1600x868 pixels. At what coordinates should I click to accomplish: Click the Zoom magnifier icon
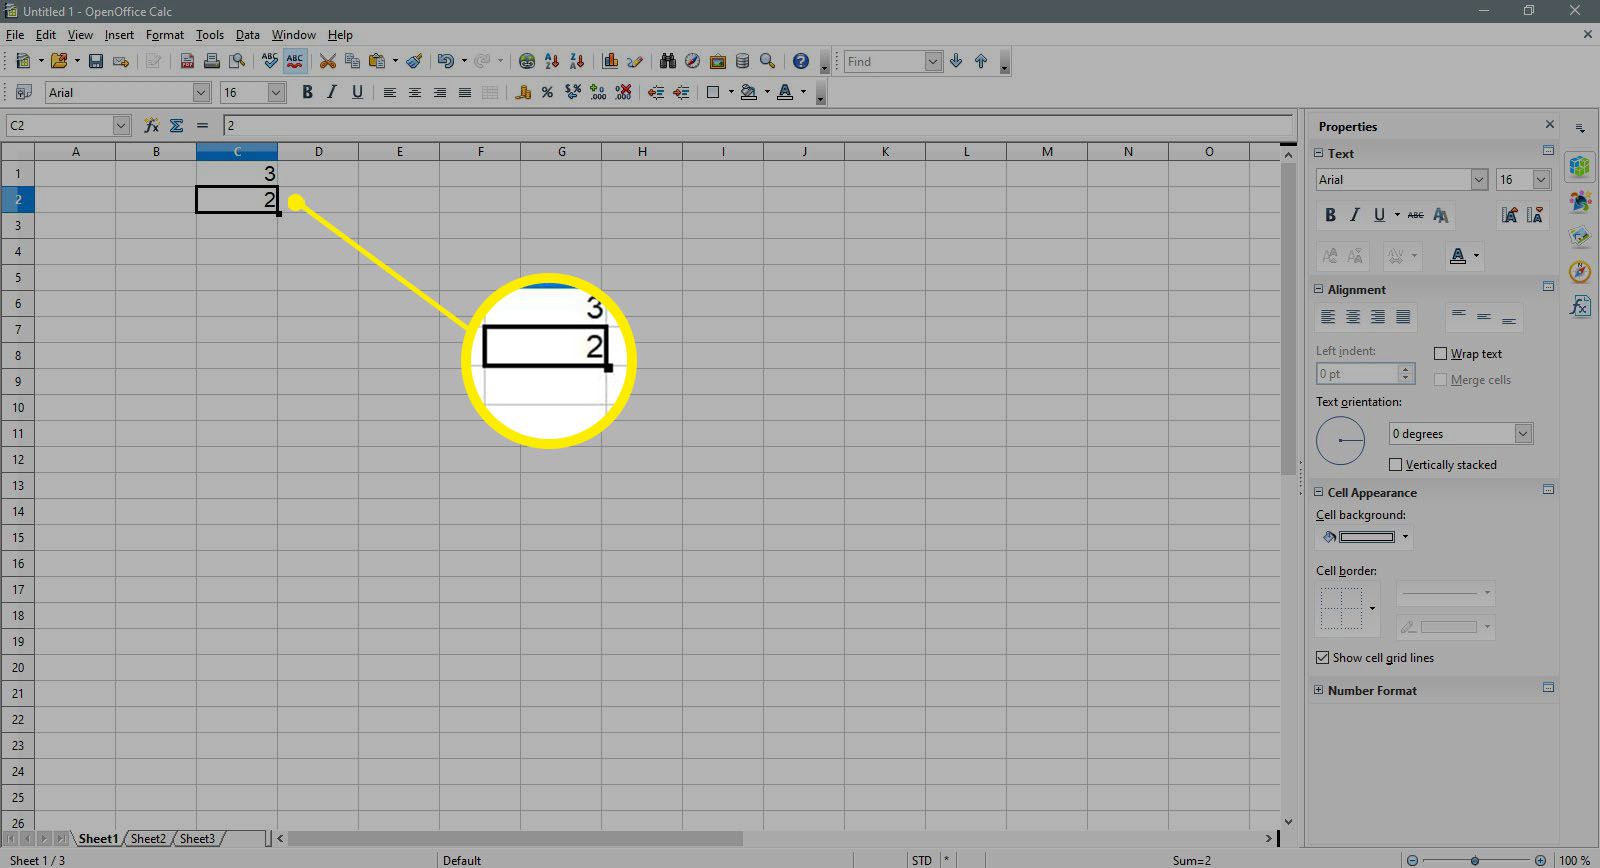768,61
